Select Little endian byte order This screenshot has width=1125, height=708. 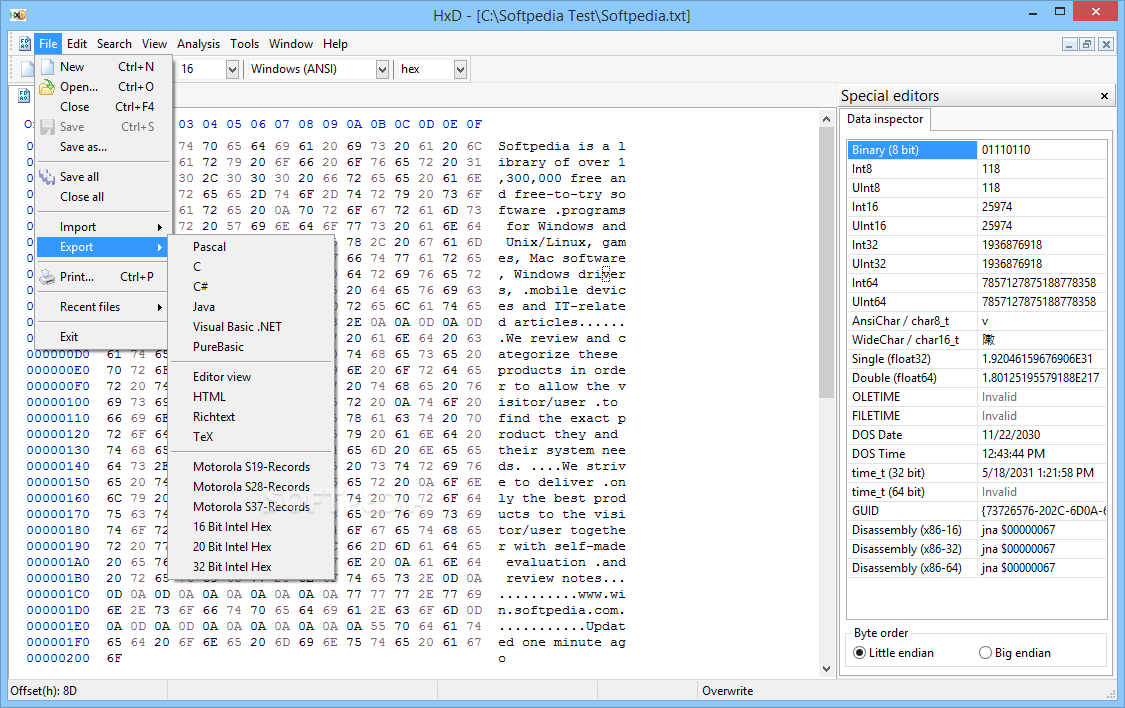[893, 653]
